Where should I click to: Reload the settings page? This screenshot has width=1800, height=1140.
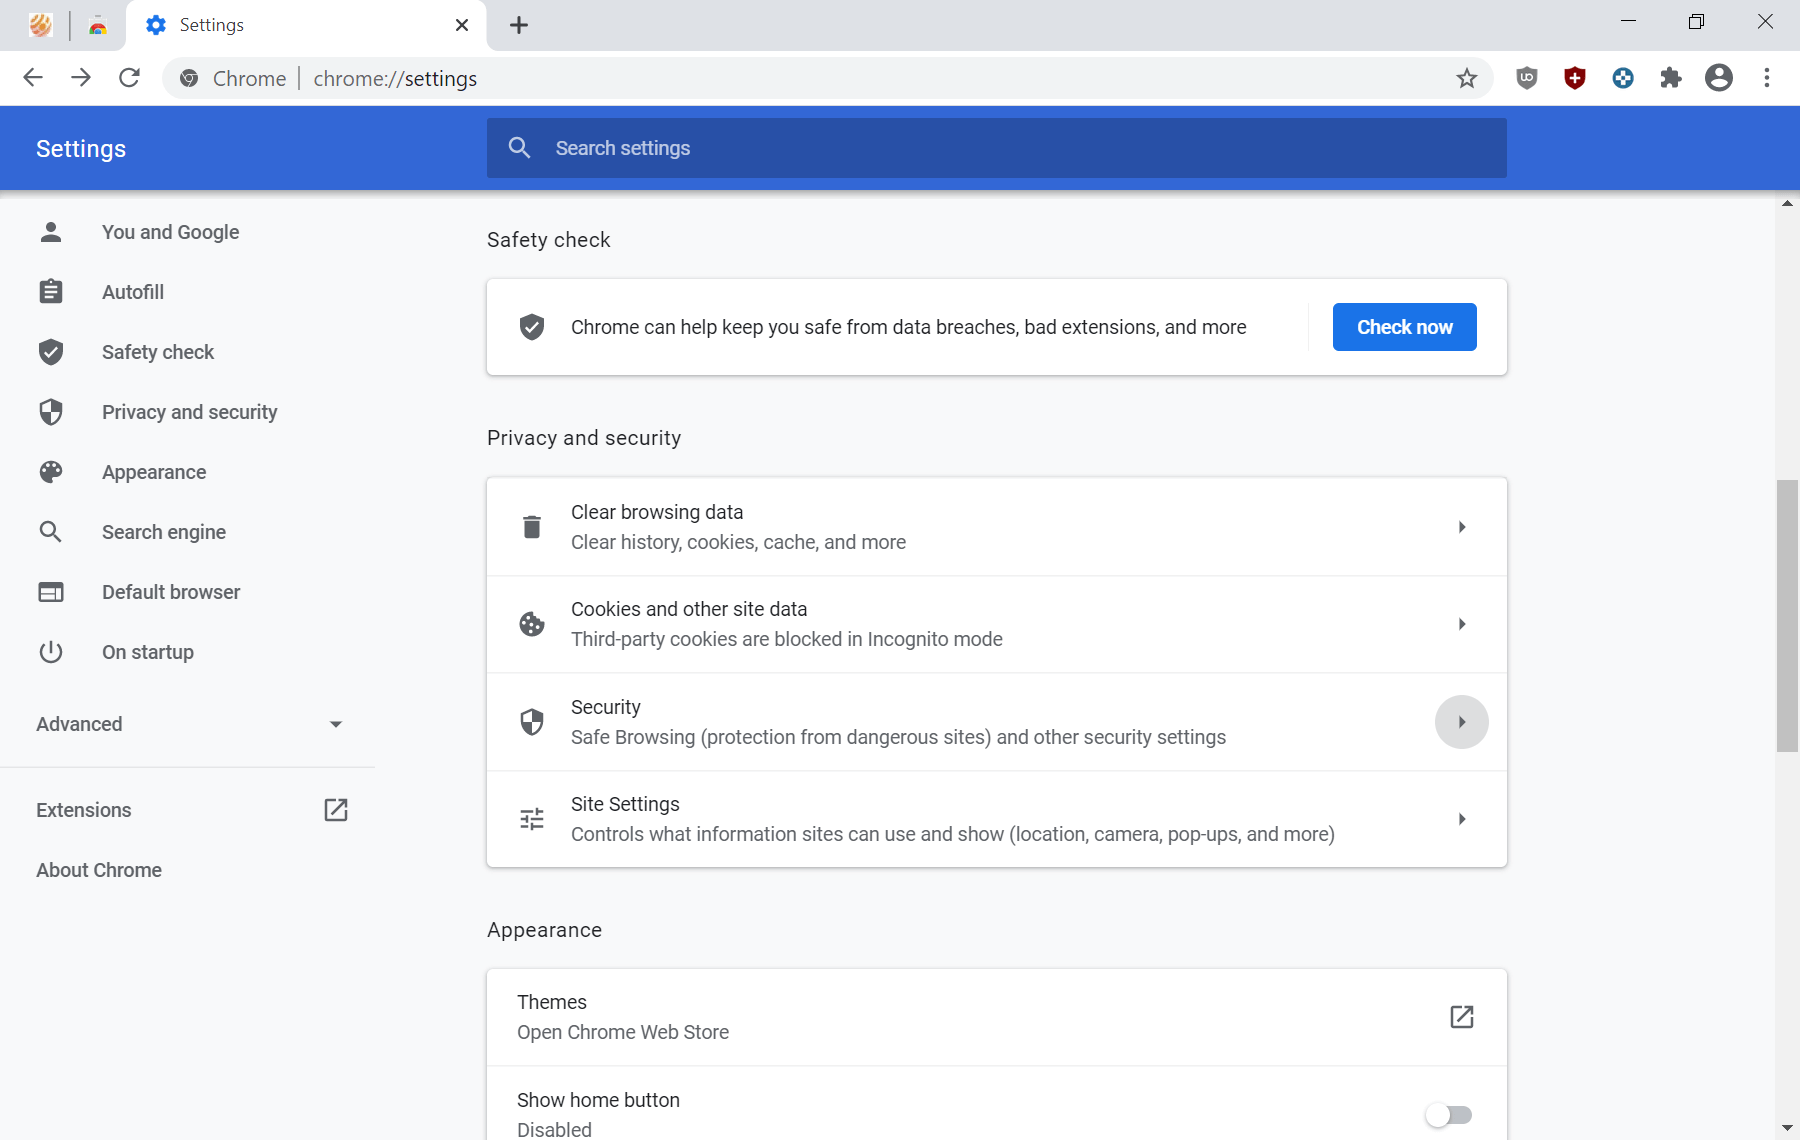click(129, 78)
